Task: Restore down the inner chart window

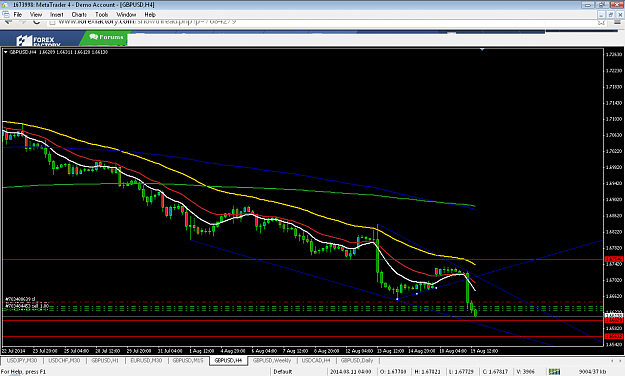Action: coord(610,15)
